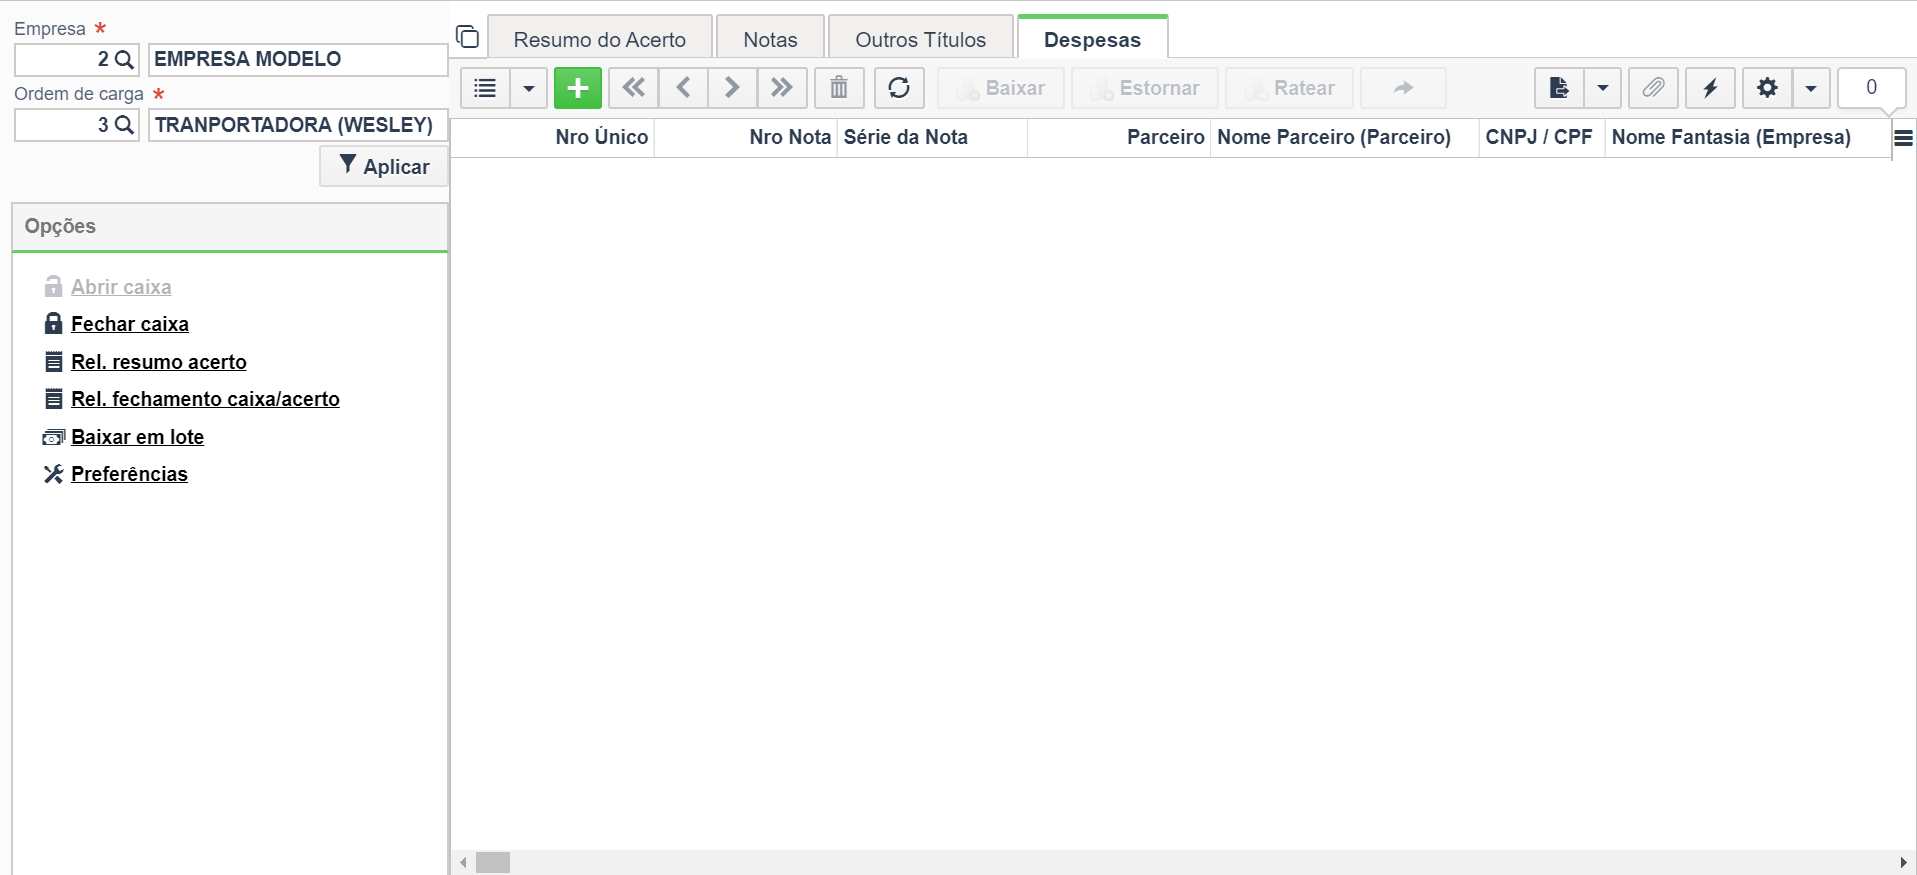This screenshot has height=875, width=1917.
Task: Open the Fechar caixa link
Action: (x=130, y=324)
